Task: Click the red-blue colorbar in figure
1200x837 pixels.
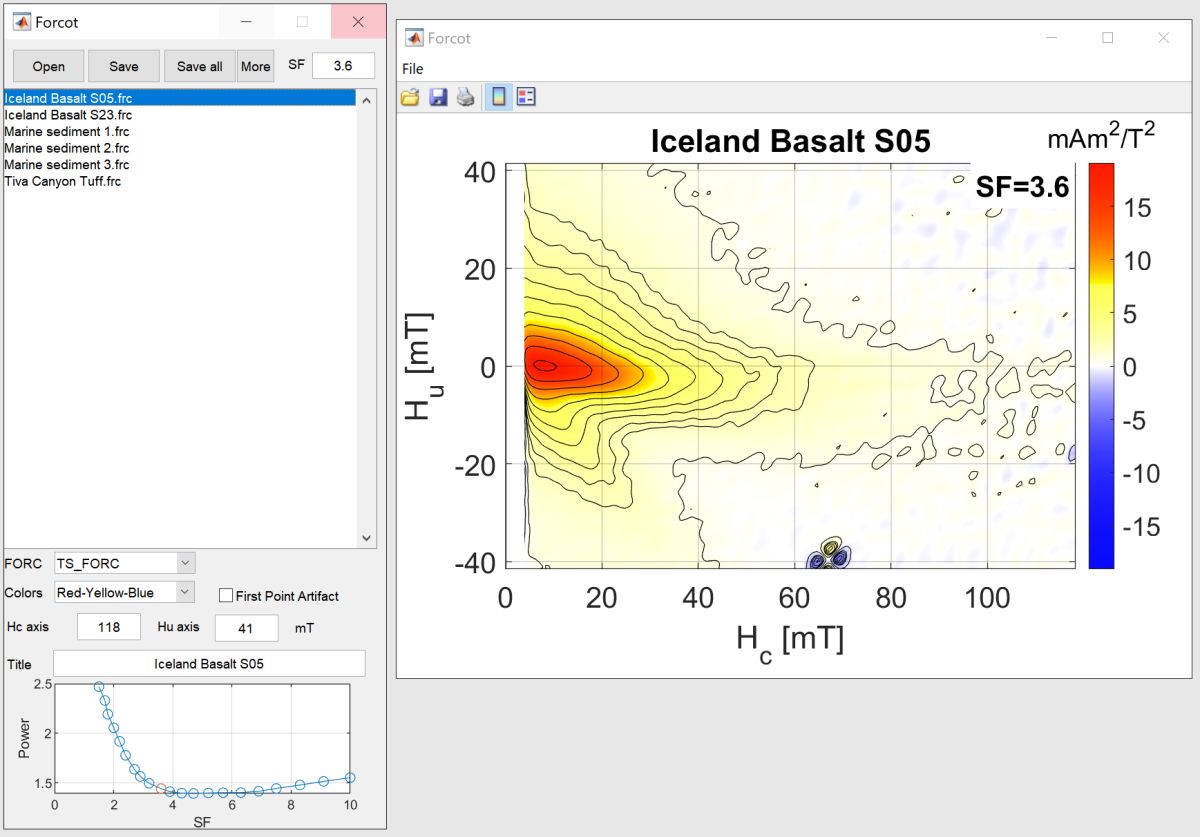Action: [1101, 366]
